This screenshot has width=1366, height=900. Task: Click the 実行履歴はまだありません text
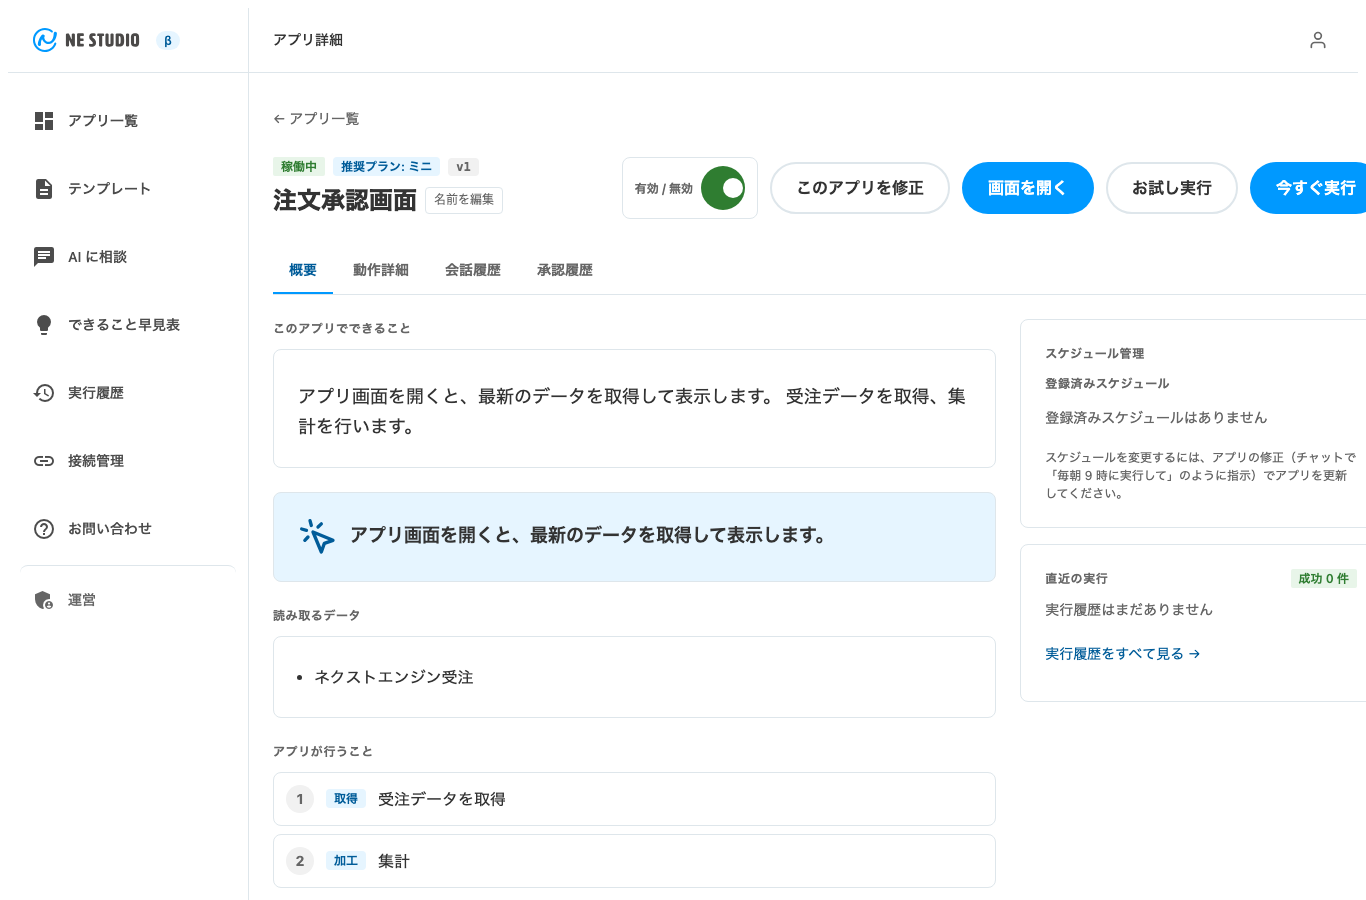[1129, 610]
